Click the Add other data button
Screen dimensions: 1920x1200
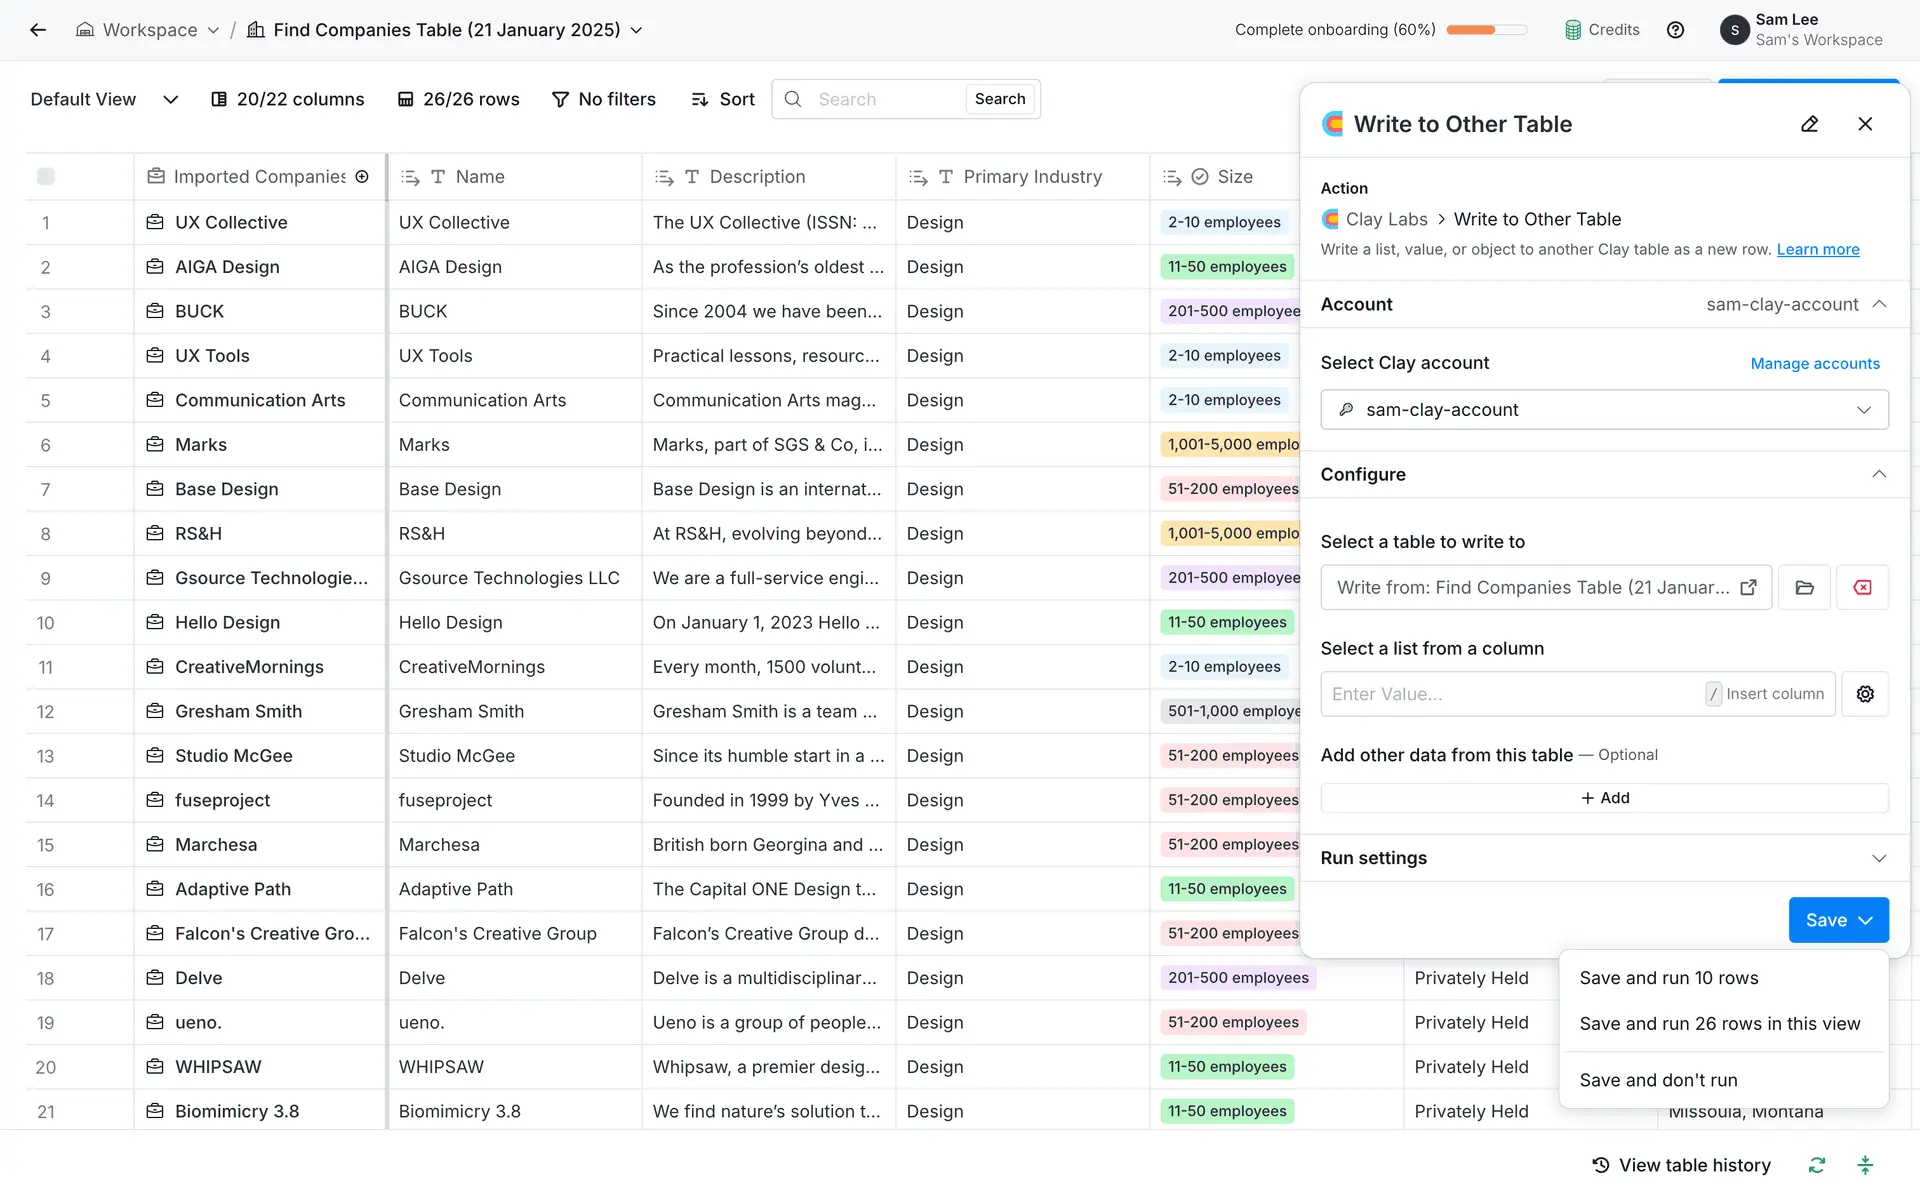[1604, 798]
